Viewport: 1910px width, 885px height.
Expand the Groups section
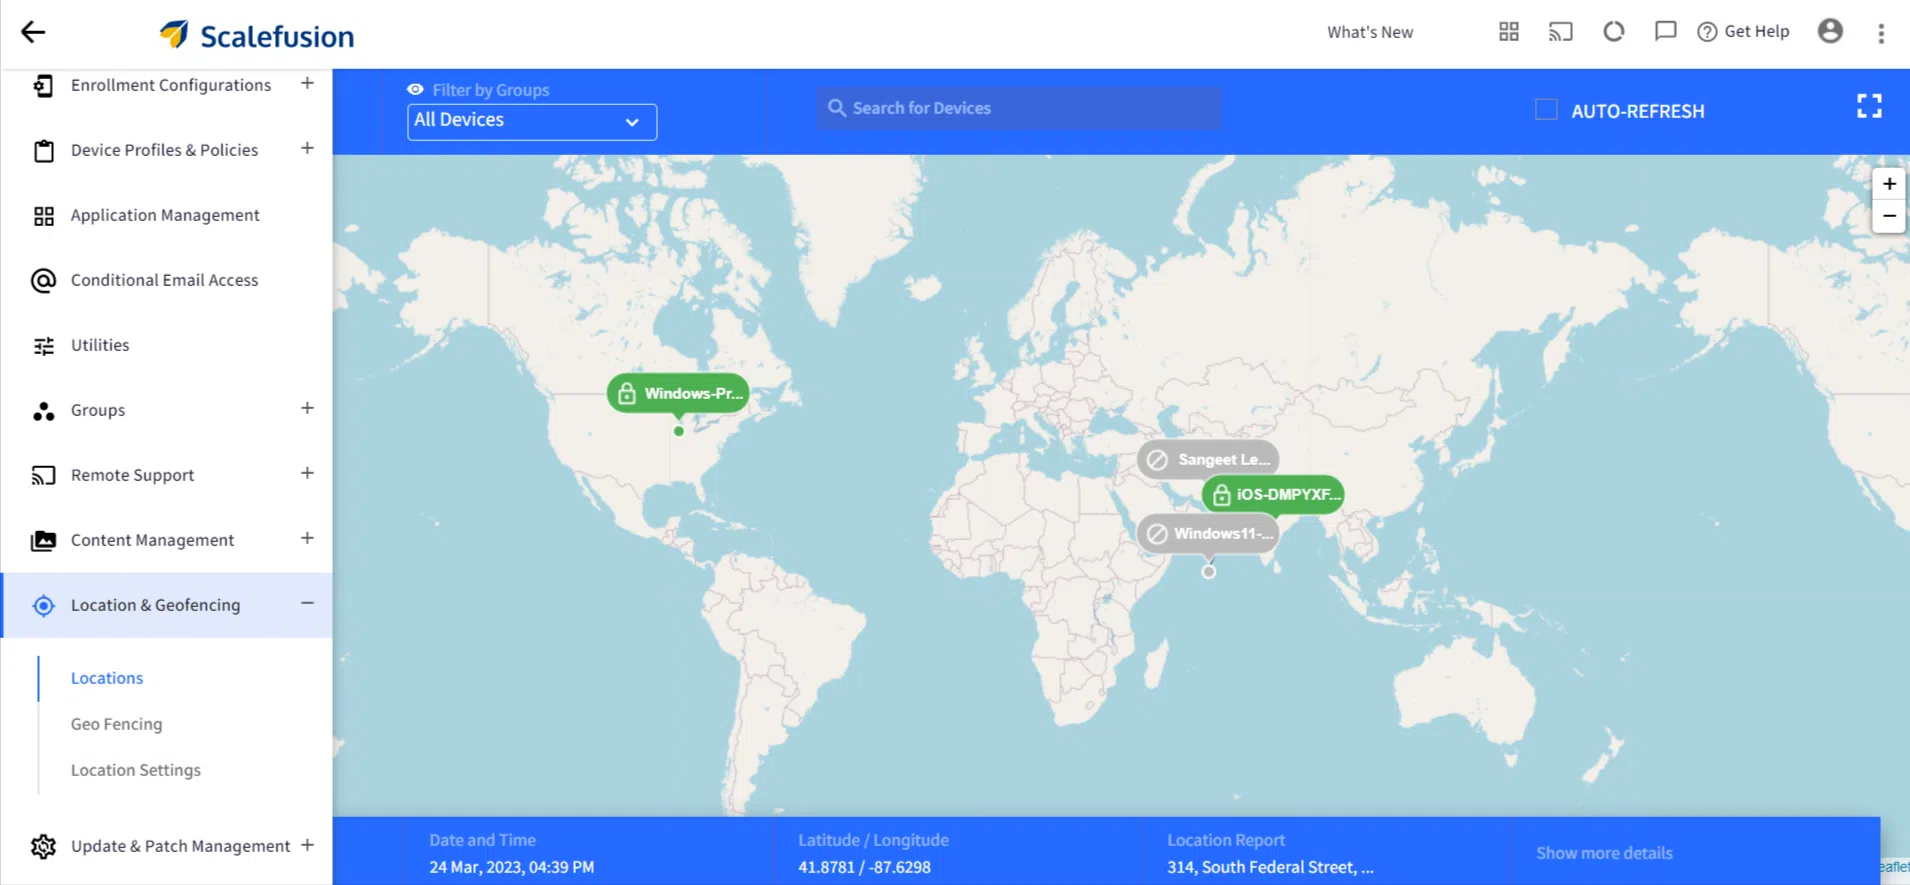tap(307, 408)
